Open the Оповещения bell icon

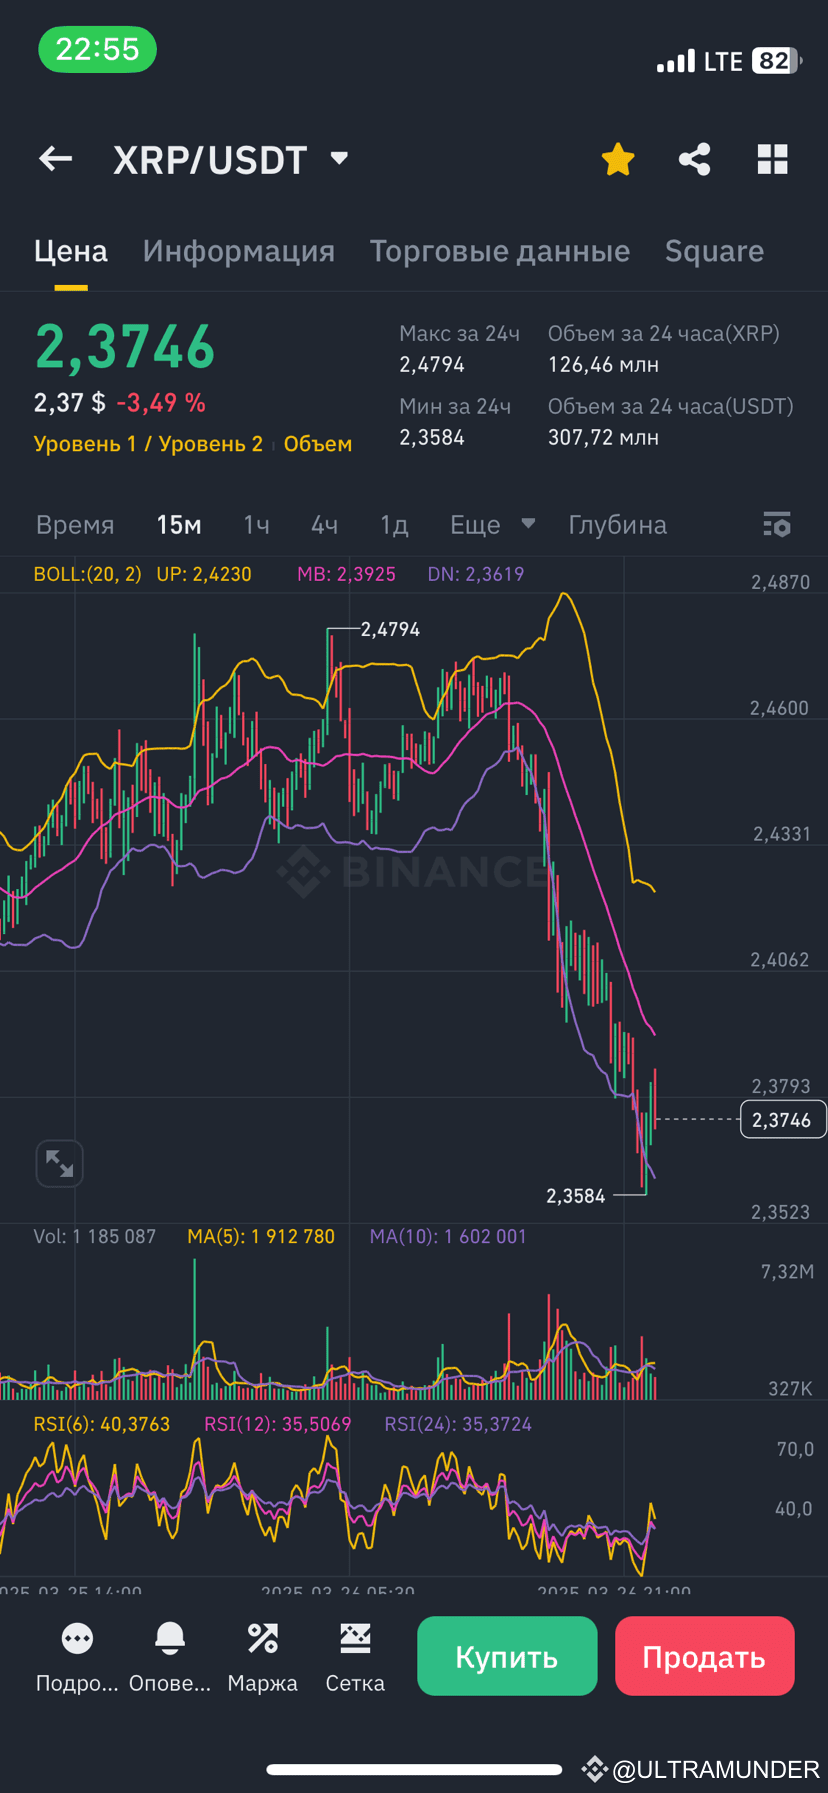(170, 1638)
